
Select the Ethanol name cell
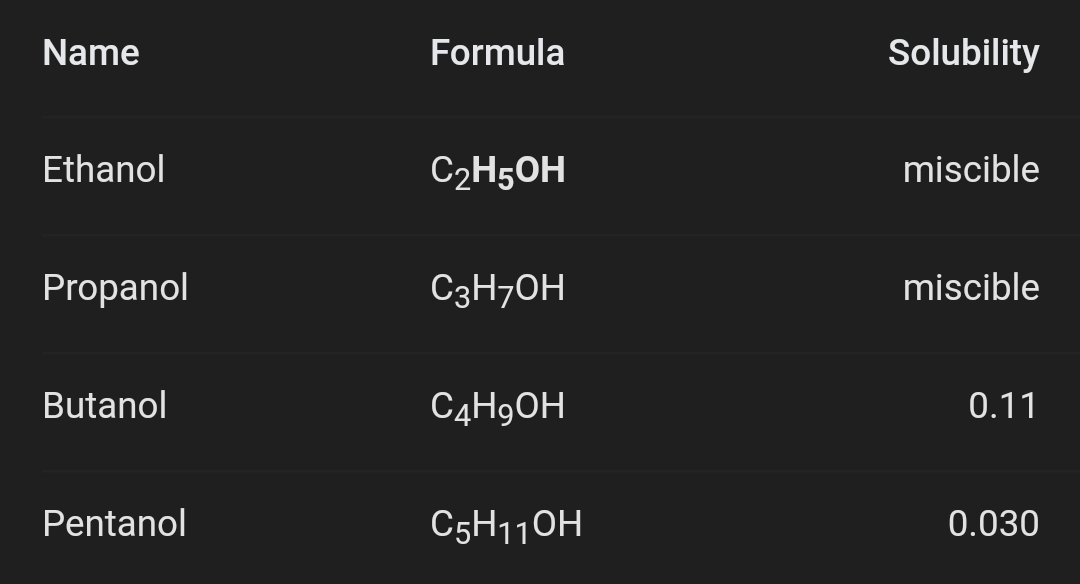pyautogui.click(x=104, y=170)
